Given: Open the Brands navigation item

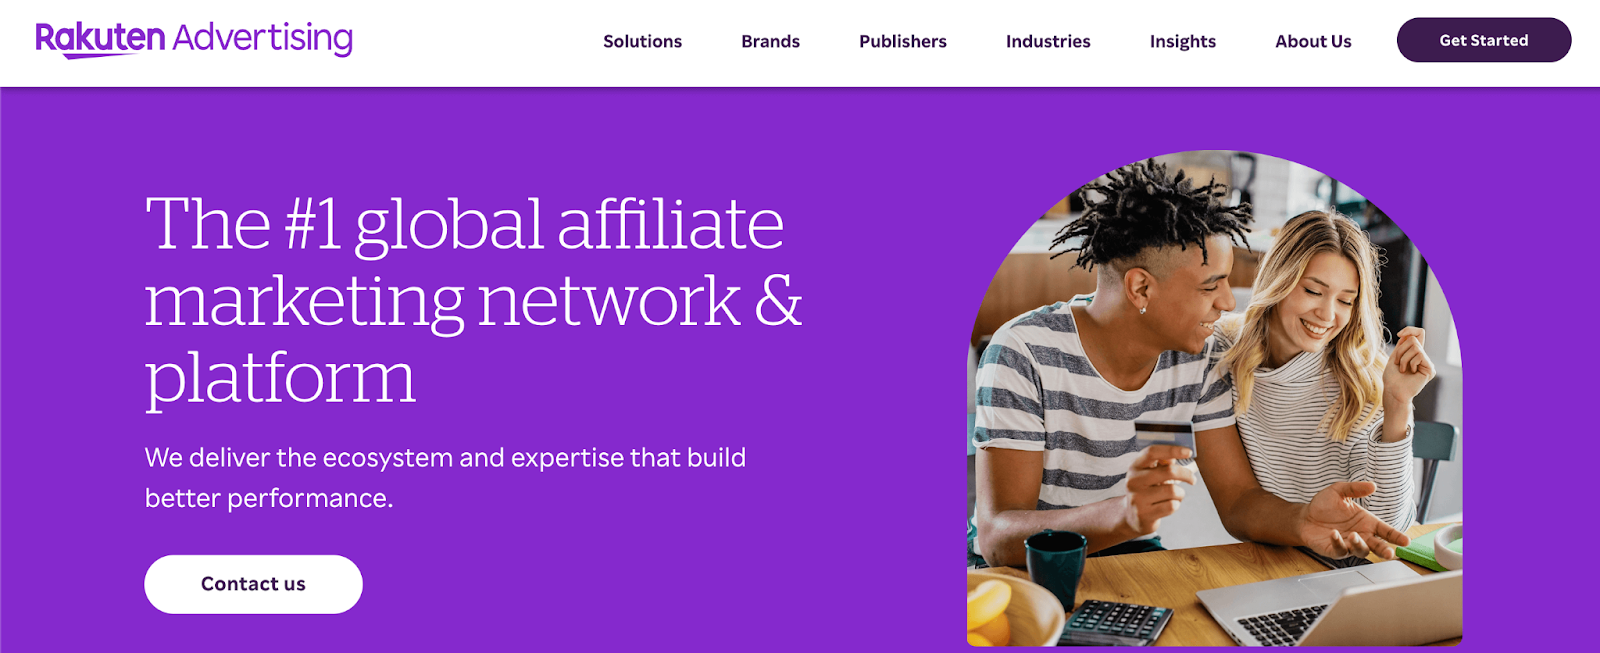Looking at the screenshot, I should tap(770, 41).
